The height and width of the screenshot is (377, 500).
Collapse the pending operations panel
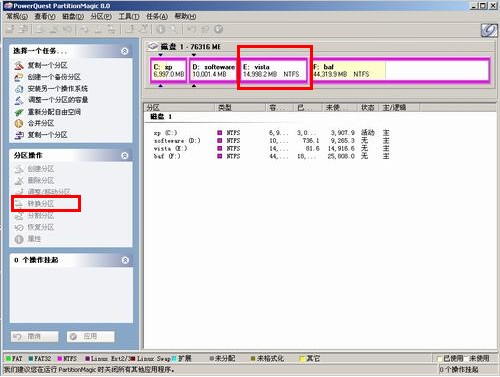click(125, 260)
